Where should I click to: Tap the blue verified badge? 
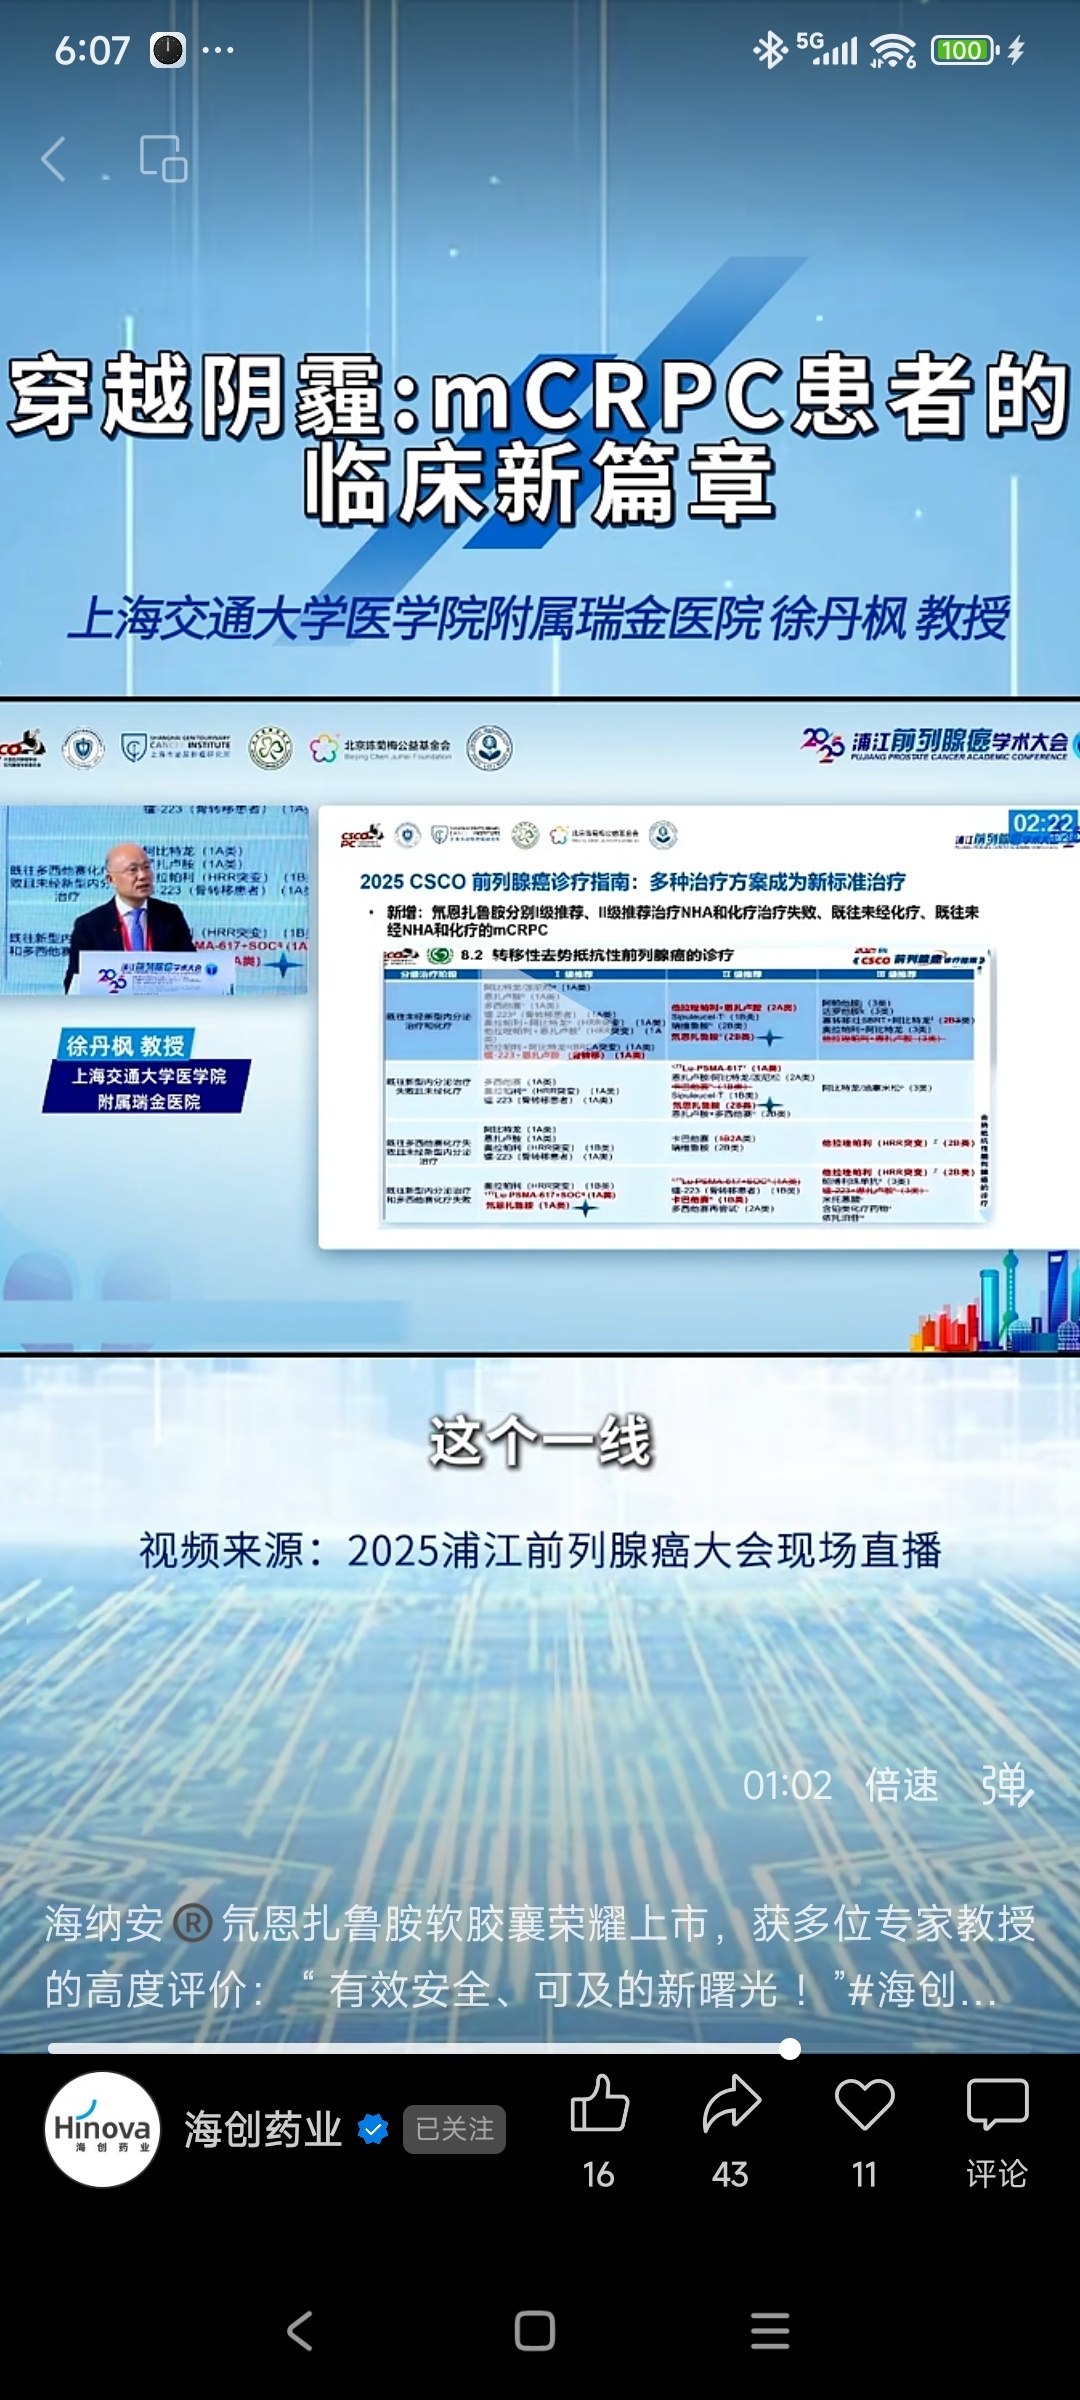coord(373,2130)
